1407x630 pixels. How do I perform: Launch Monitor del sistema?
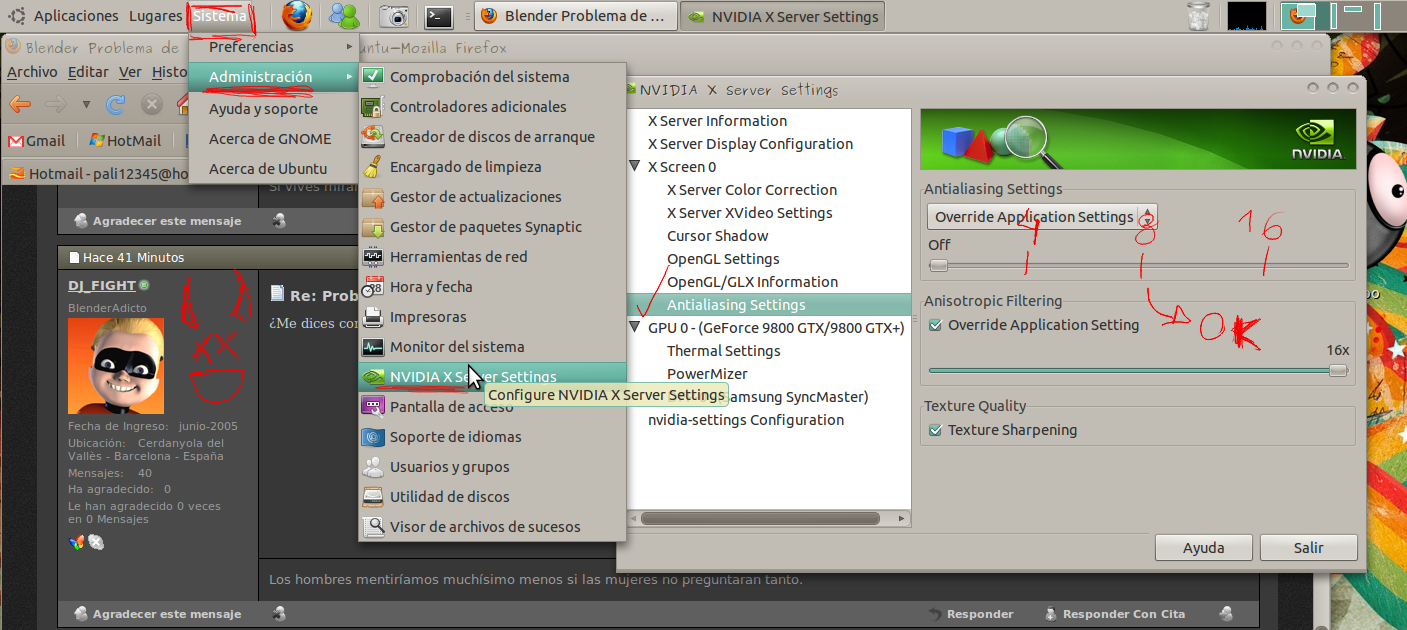click(x=492, y=347)
